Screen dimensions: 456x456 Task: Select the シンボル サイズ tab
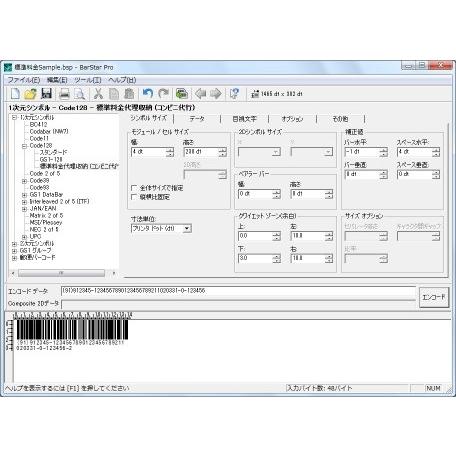pos(149,118)
